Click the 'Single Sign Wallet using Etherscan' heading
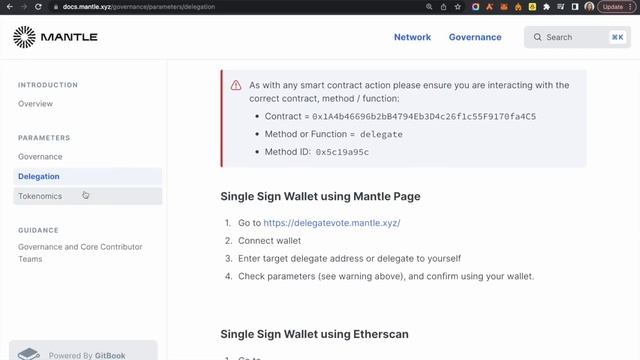 [314, 334]
